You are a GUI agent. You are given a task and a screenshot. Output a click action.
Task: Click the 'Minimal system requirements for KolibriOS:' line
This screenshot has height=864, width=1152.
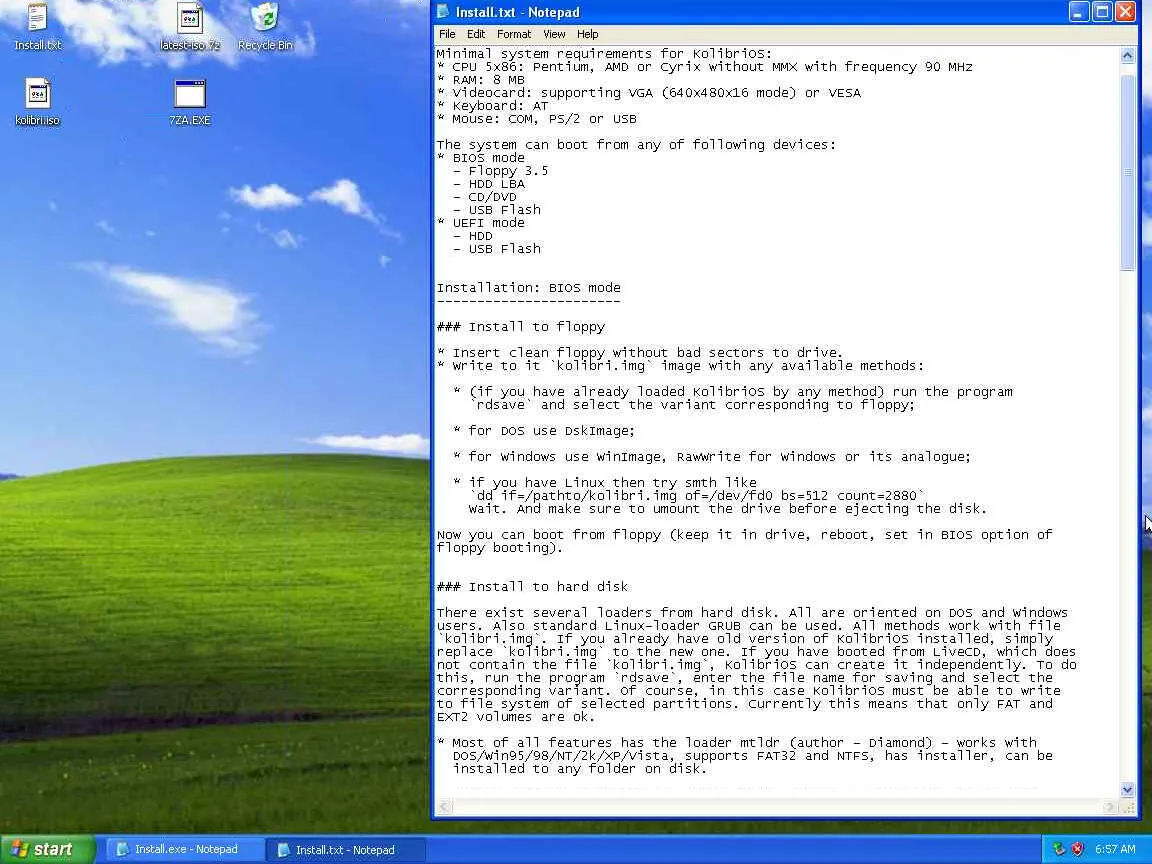(x=604, y=54)
